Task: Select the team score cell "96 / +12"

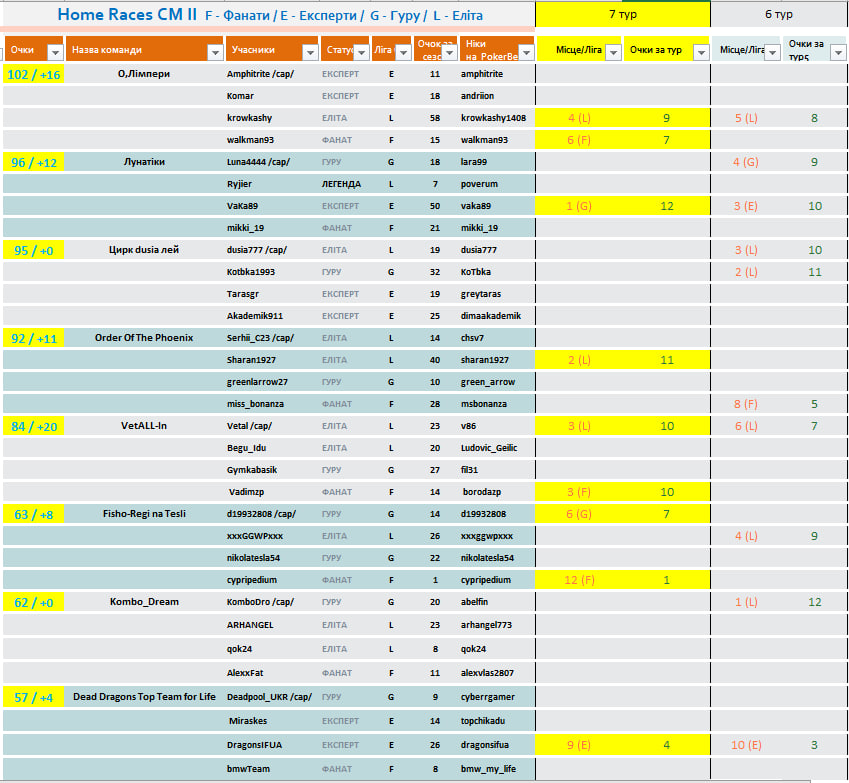Action: [34, 162]
